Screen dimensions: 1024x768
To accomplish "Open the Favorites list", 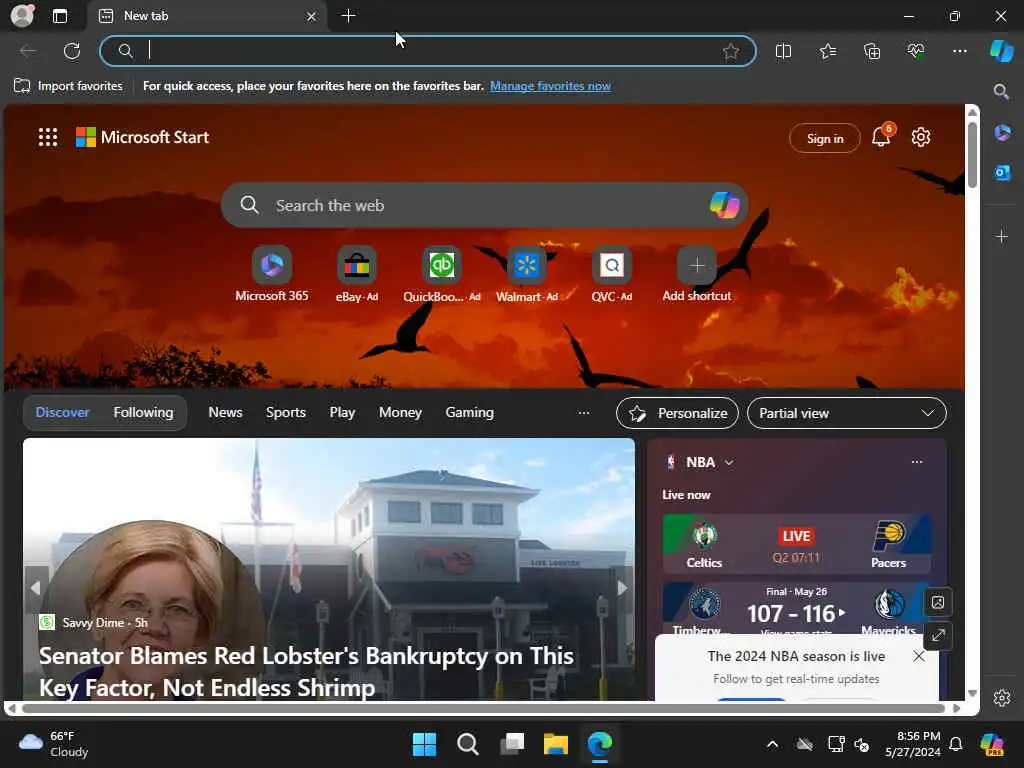I will click(827, 51).
